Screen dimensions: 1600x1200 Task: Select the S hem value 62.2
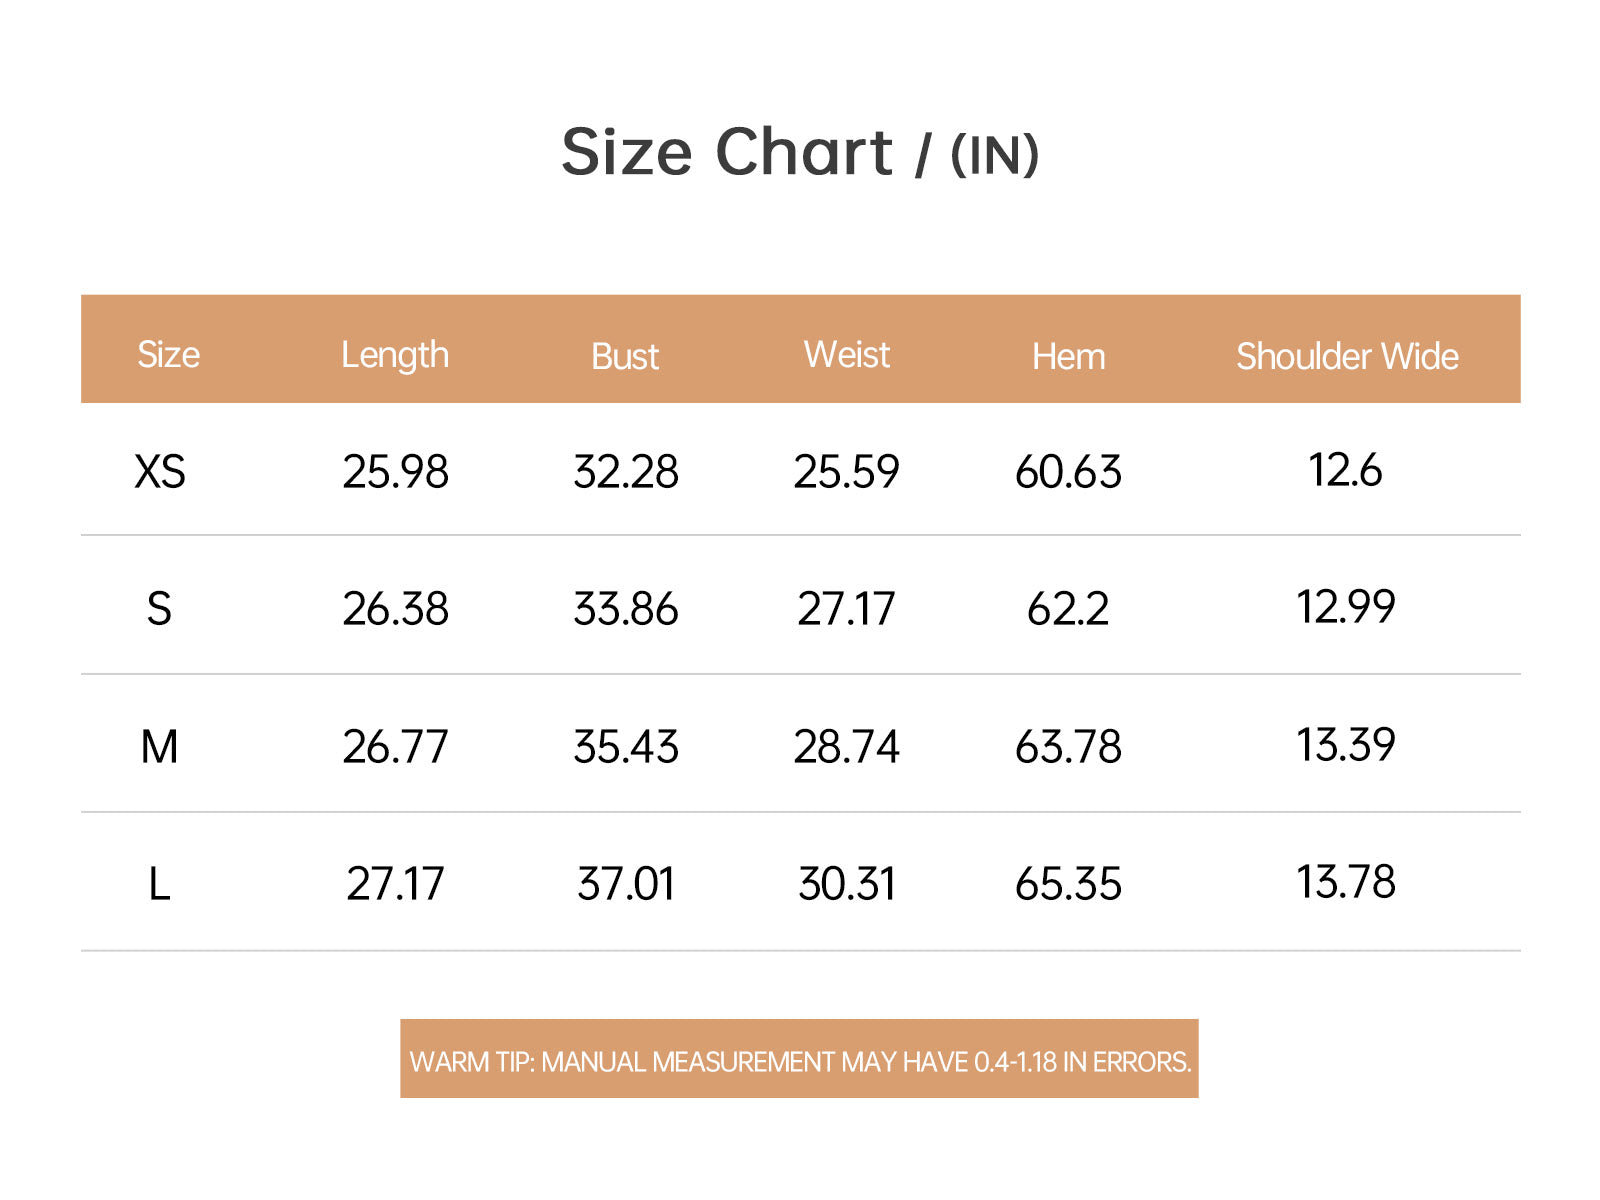(x=1068, y=609)
